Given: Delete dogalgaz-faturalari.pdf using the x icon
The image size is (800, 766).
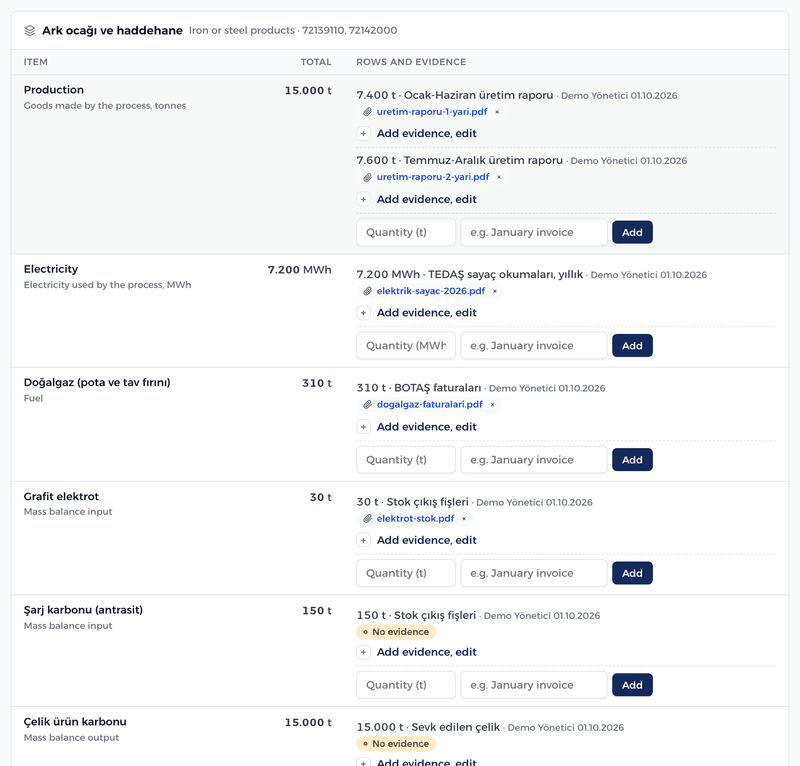Looking at the screenshot, I should pyautogui.click(x=492, y=405).
